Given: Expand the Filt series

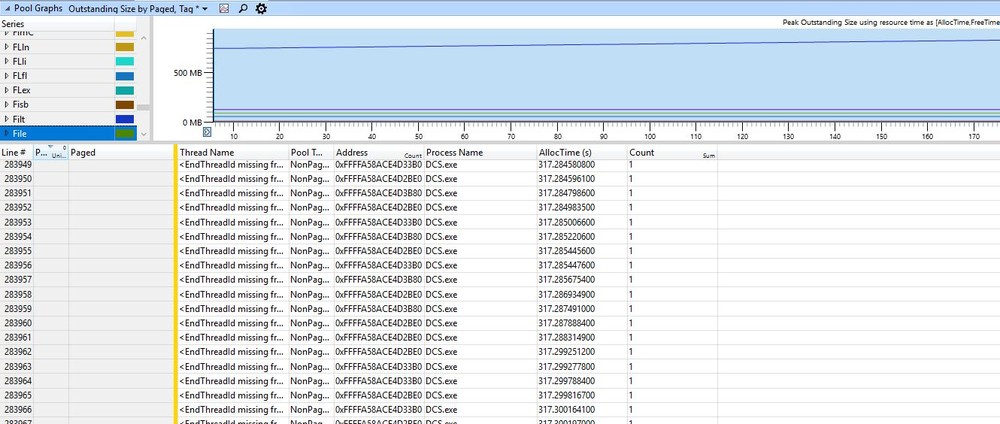Looking at the screenshot, I should 7,119.
